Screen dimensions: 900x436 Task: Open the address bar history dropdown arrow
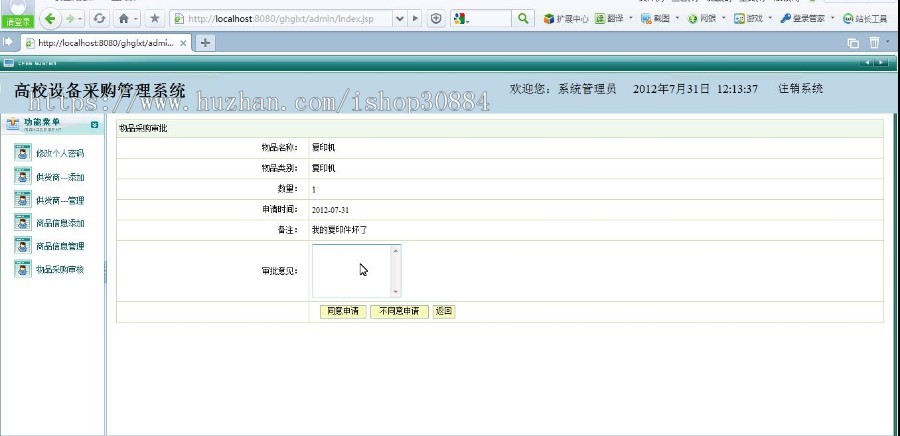click(x=399, y=18)
